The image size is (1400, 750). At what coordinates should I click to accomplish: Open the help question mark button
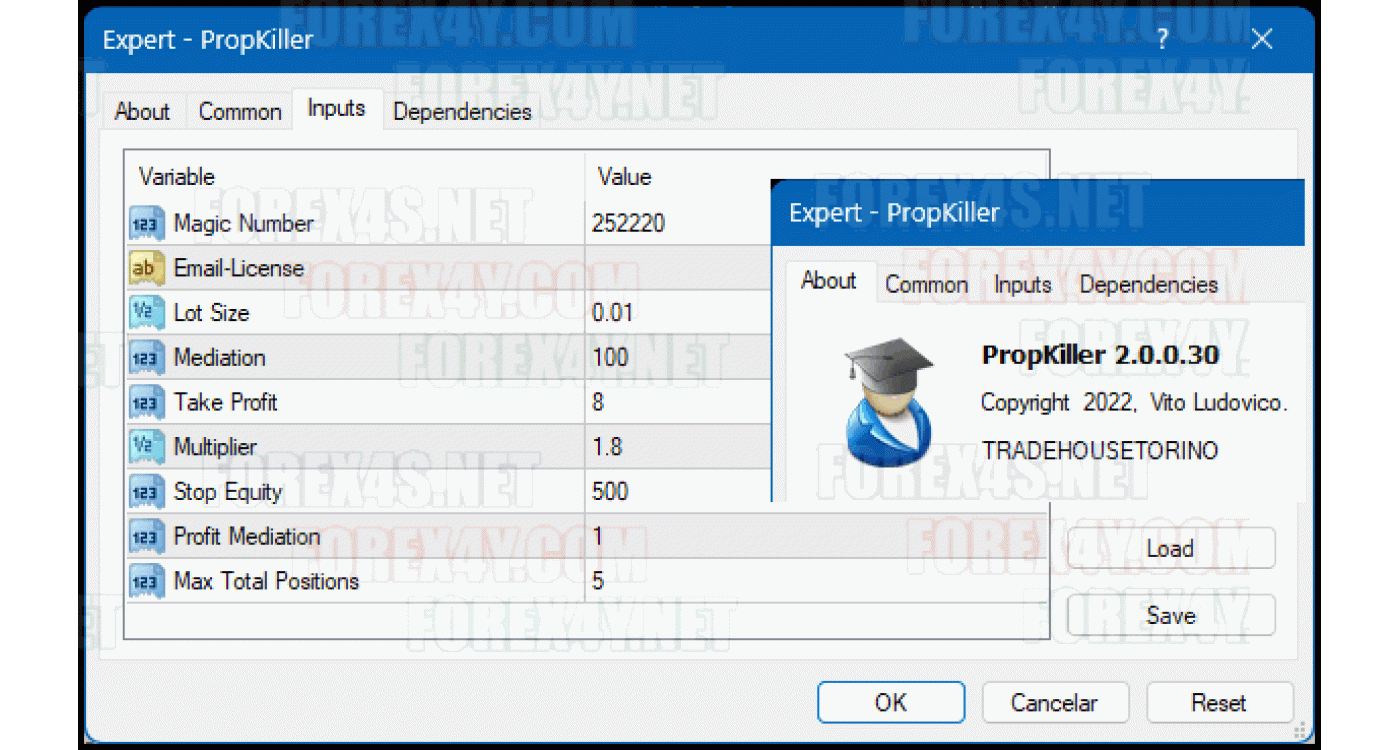tap(1162, 40)
